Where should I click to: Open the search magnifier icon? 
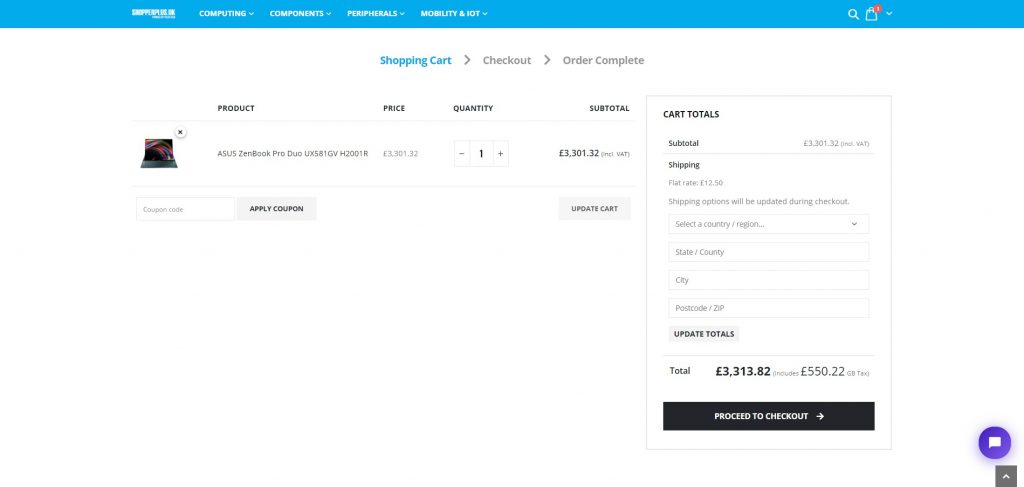pyautogui.click(x=853, y=14)
